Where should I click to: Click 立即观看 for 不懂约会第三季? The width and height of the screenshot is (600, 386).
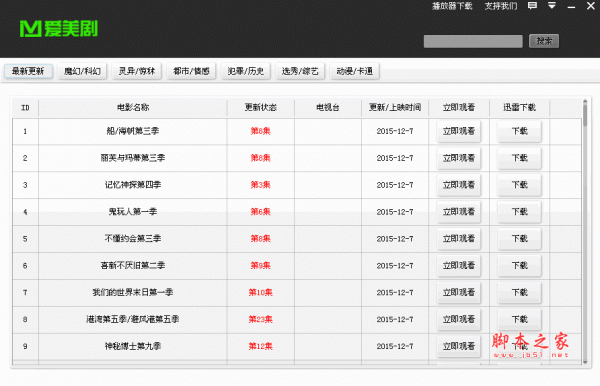coord(459,239)
